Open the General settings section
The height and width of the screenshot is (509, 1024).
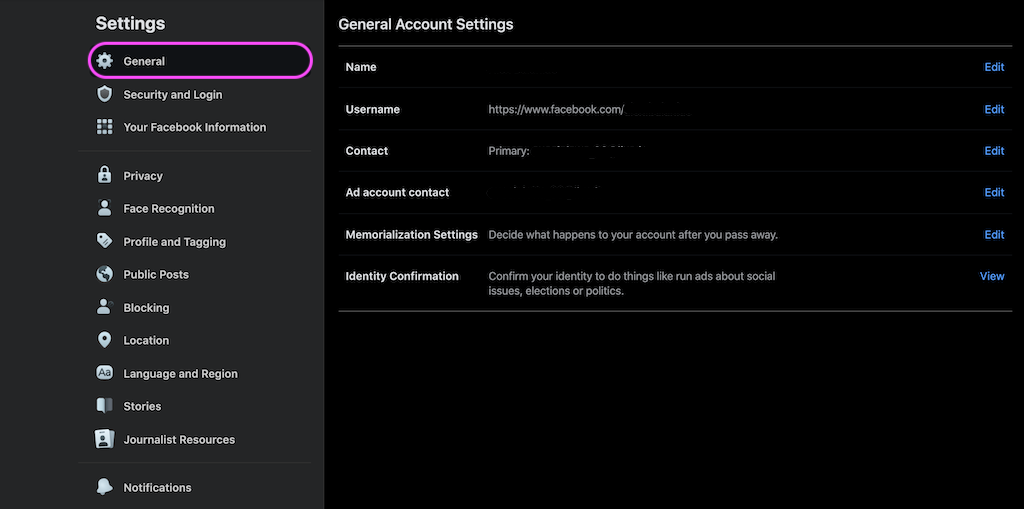click(200, 61)
